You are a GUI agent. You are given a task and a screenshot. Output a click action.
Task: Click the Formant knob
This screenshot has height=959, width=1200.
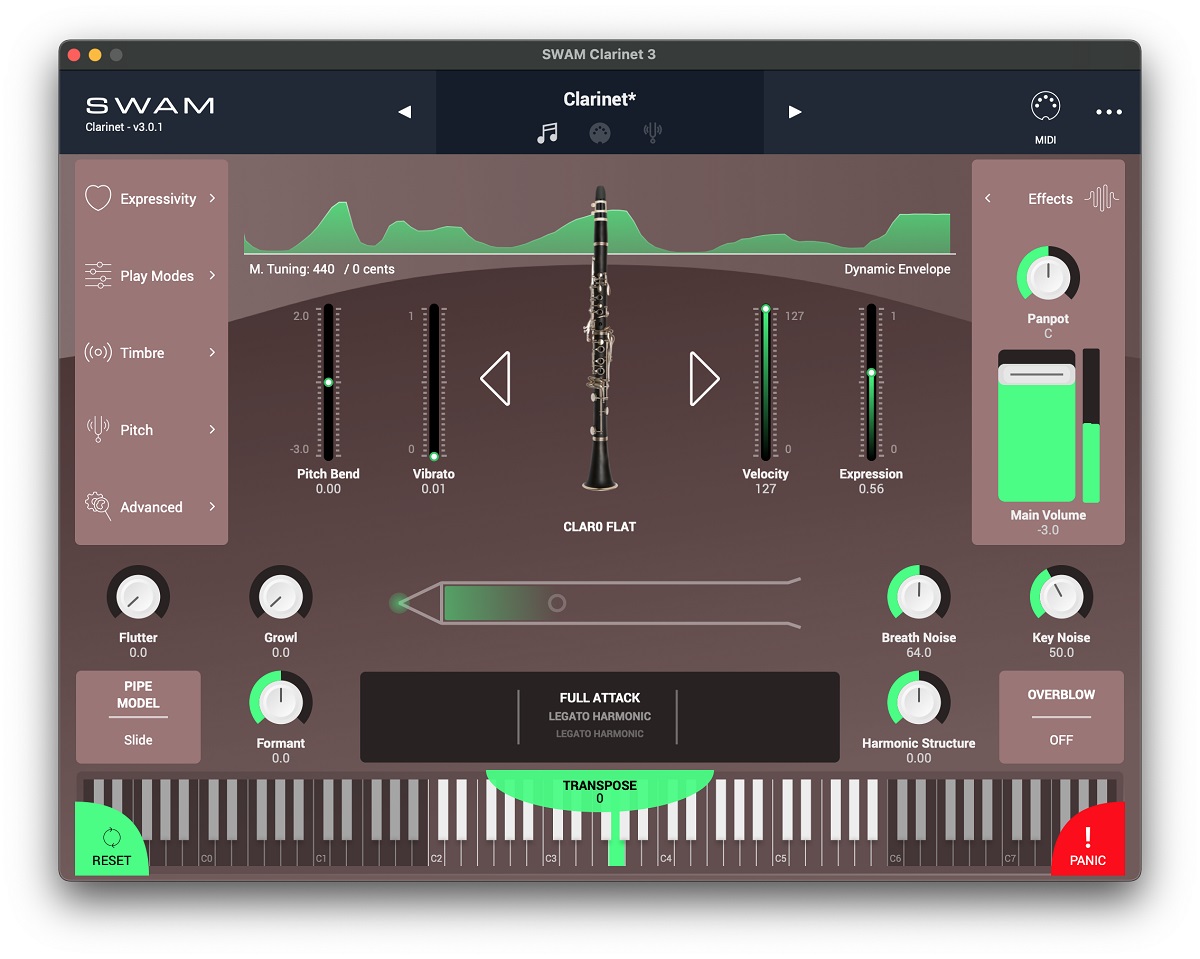(281, 702)
